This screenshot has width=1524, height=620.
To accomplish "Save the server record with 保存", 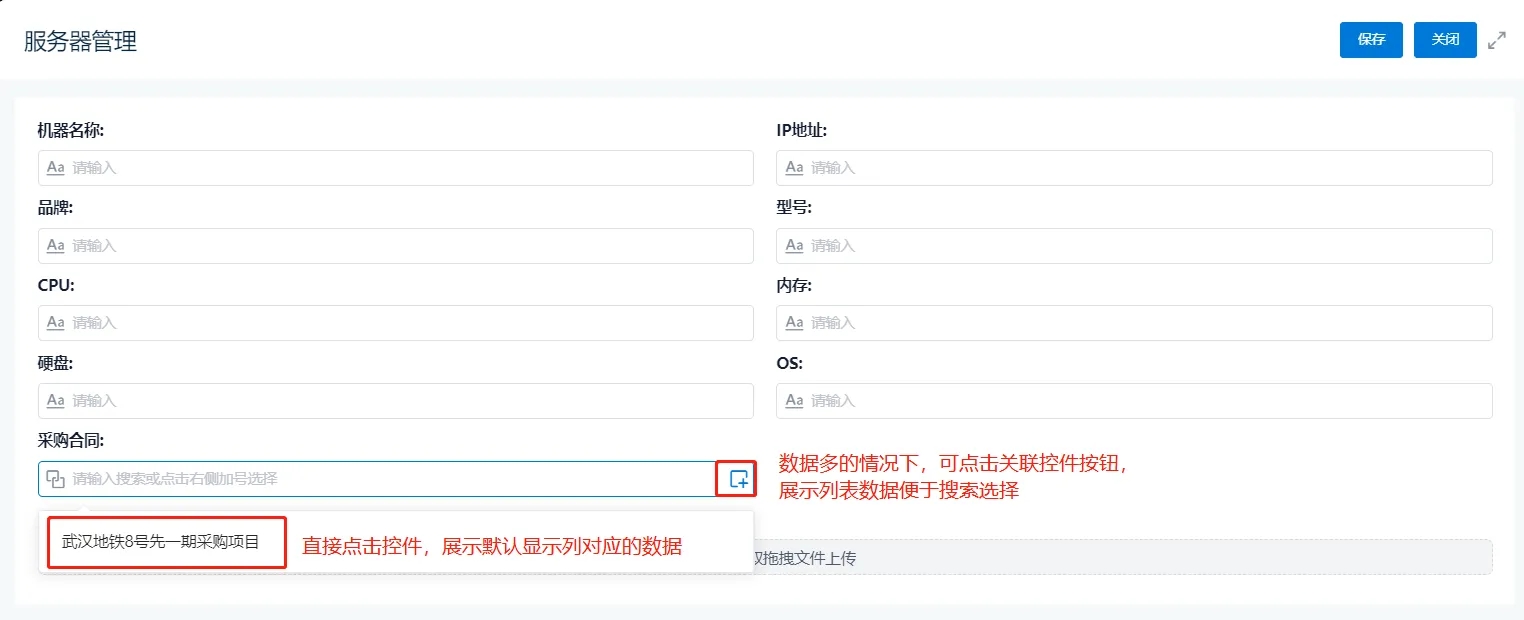I will click(x=1371, y=40).
